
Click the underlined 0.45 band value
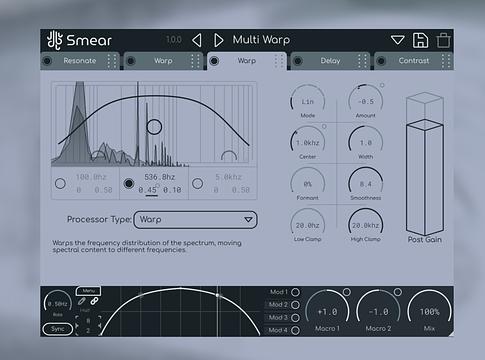click(148, 190)
